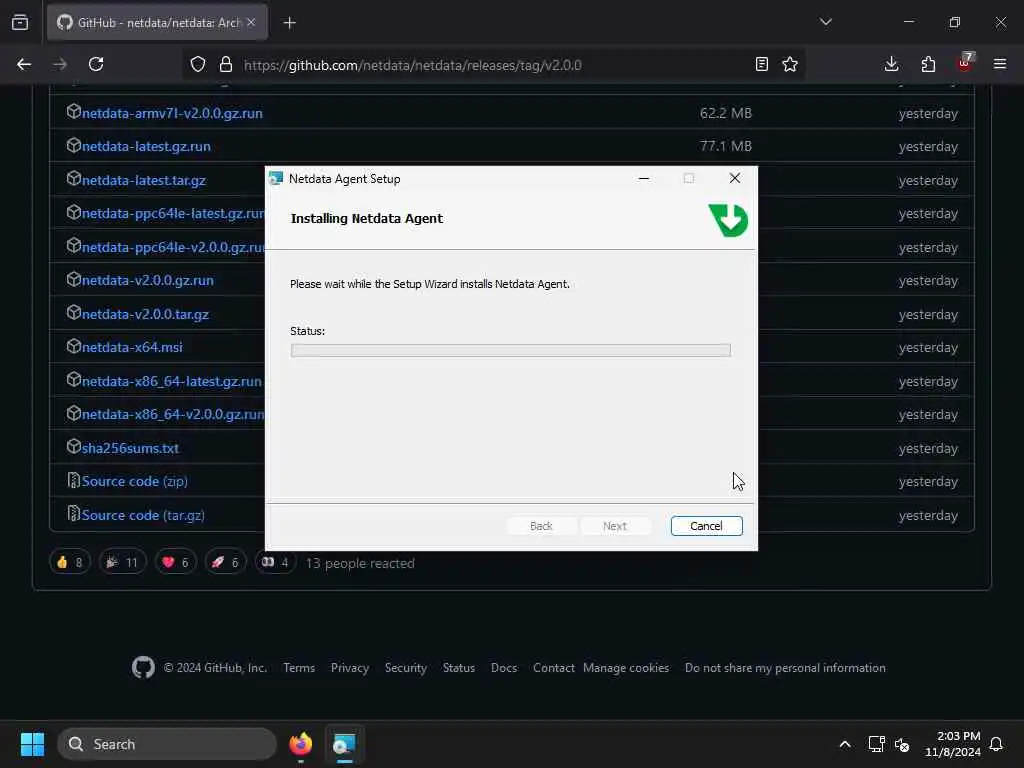
Task: Open the Privacy footer link
Action: click(350, 668)
